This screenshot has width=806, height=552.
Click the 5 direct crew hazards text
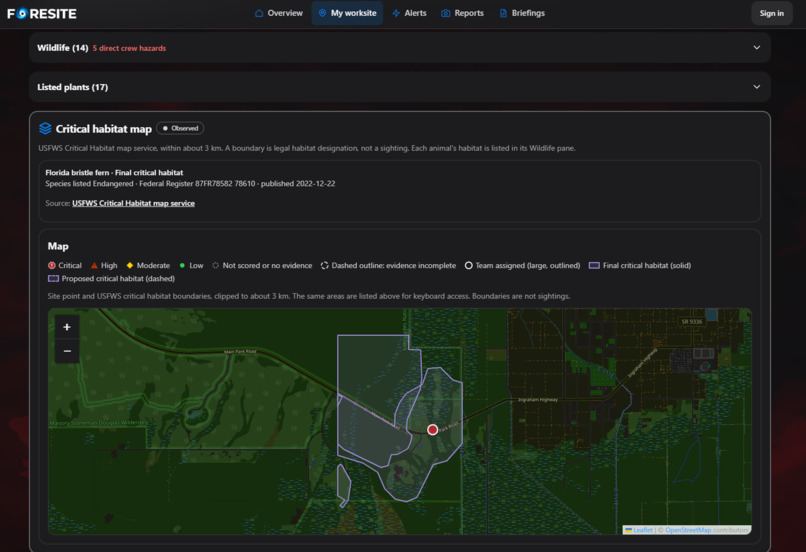pyautogui.click(x=130, y=48)
